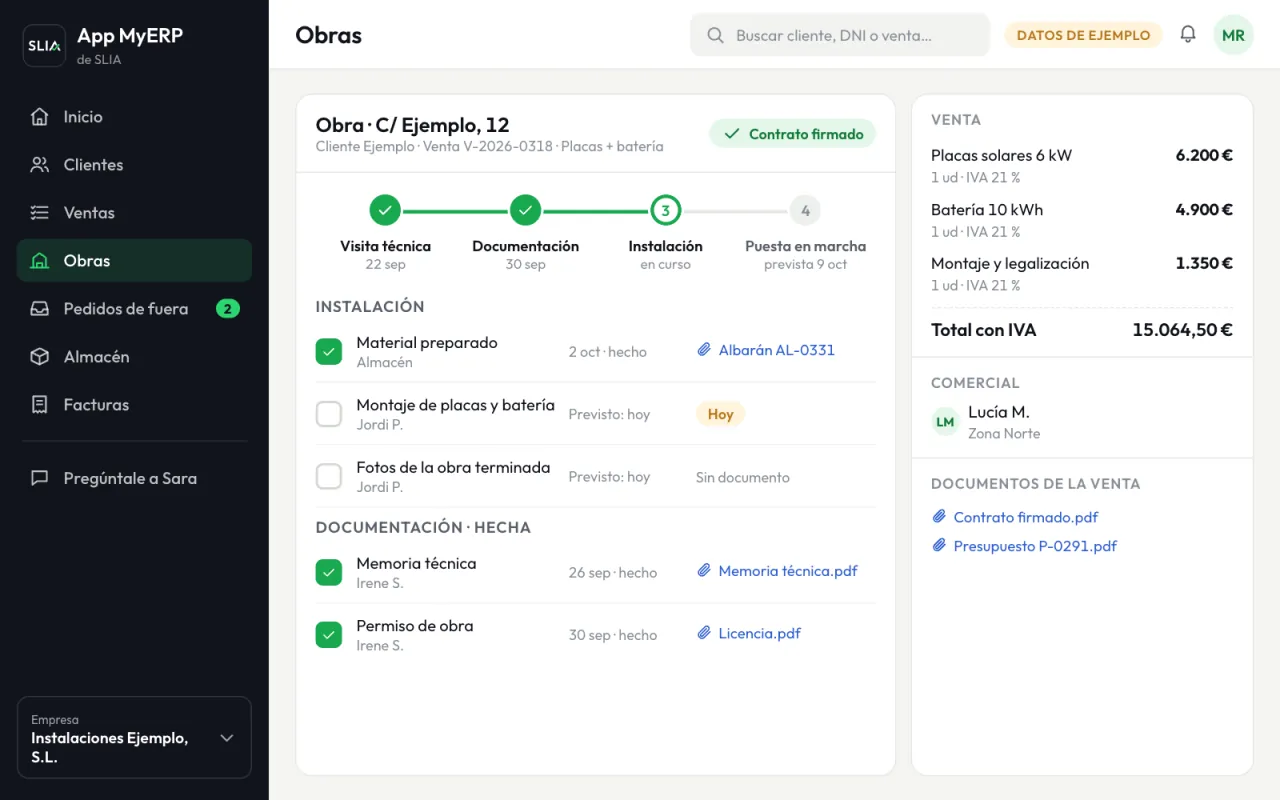The width and height of the screenshot is (1280, 800).
Task: Open the MR user avatar
Action: coord(1233,35)
